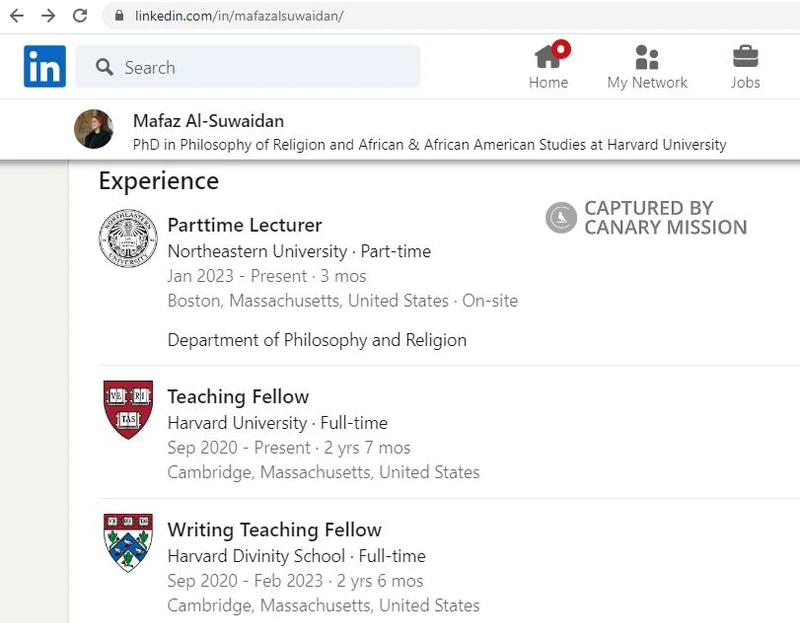Screen dimensions: 800x623
Task: Click Sep 2020 - Feb 2023 · 2 yrs 6 mos
Action: point(295,581)
